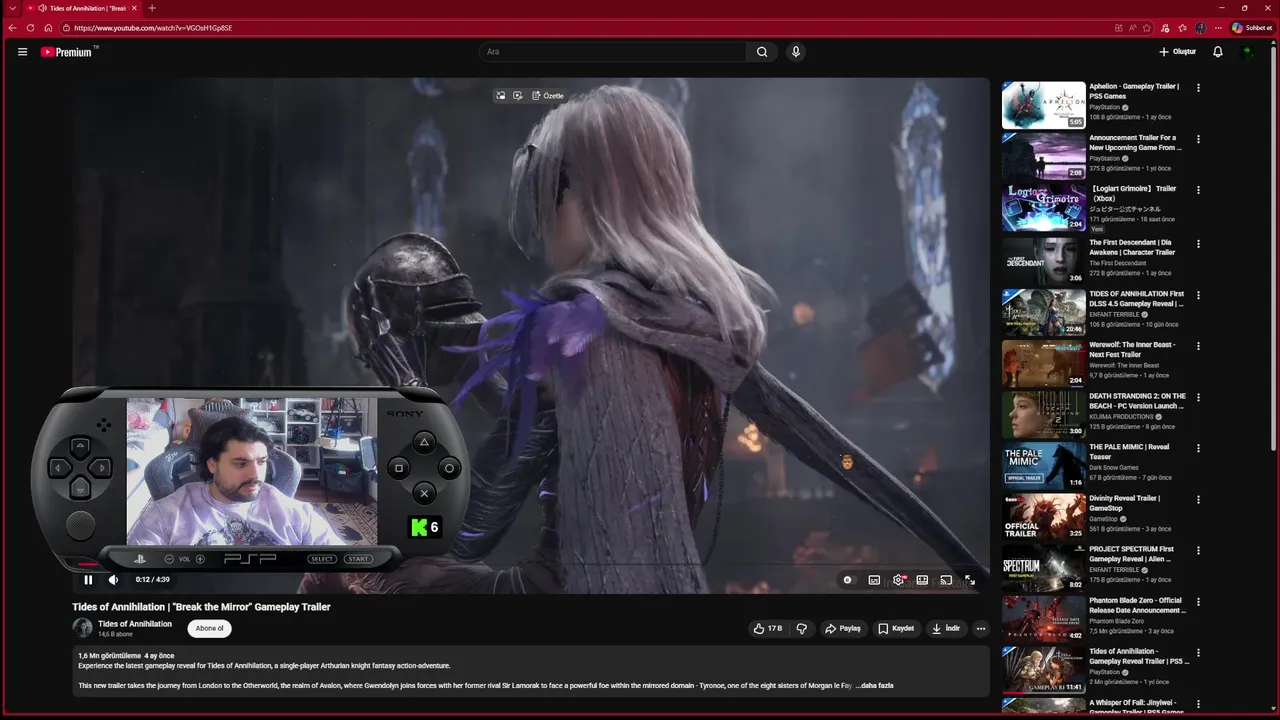Open Announcement Trailer For a New Upcoming Game
Image resolution: width=1280 pixels, height=720 pixels.
coord(1134,143)
